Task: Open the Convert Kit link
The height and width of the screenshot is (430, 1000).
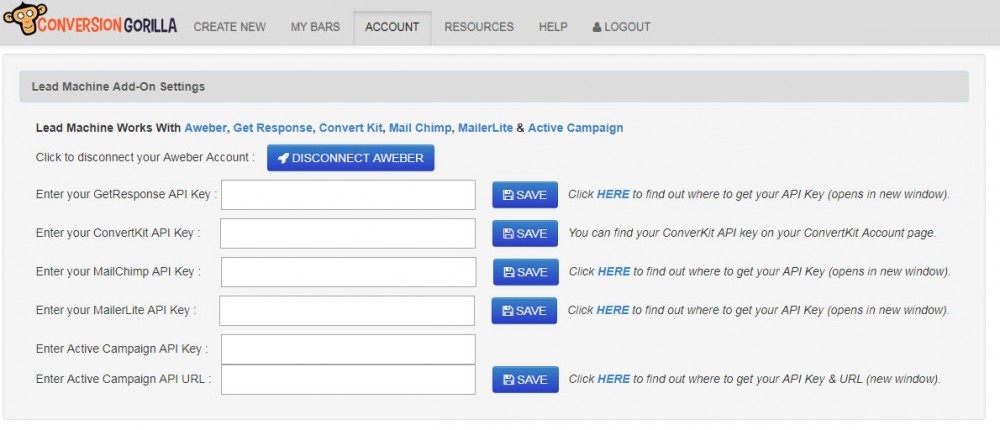Action: [351, 128]
